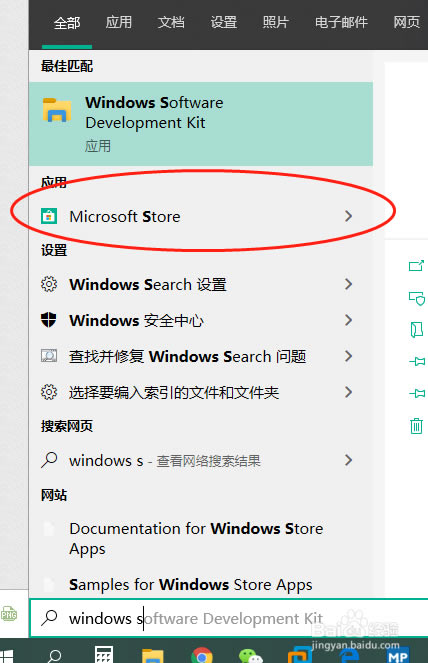The image size is (428, 663).
Task: Expand the Microsoft Store result arrow
Action: tap(348, 216)
